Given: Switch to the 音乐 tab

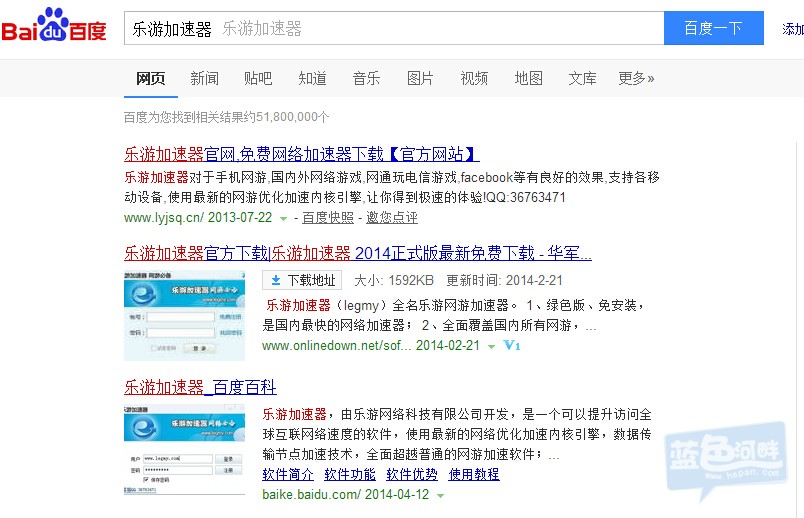Looking at the screenshot, I should coord(366,78).
